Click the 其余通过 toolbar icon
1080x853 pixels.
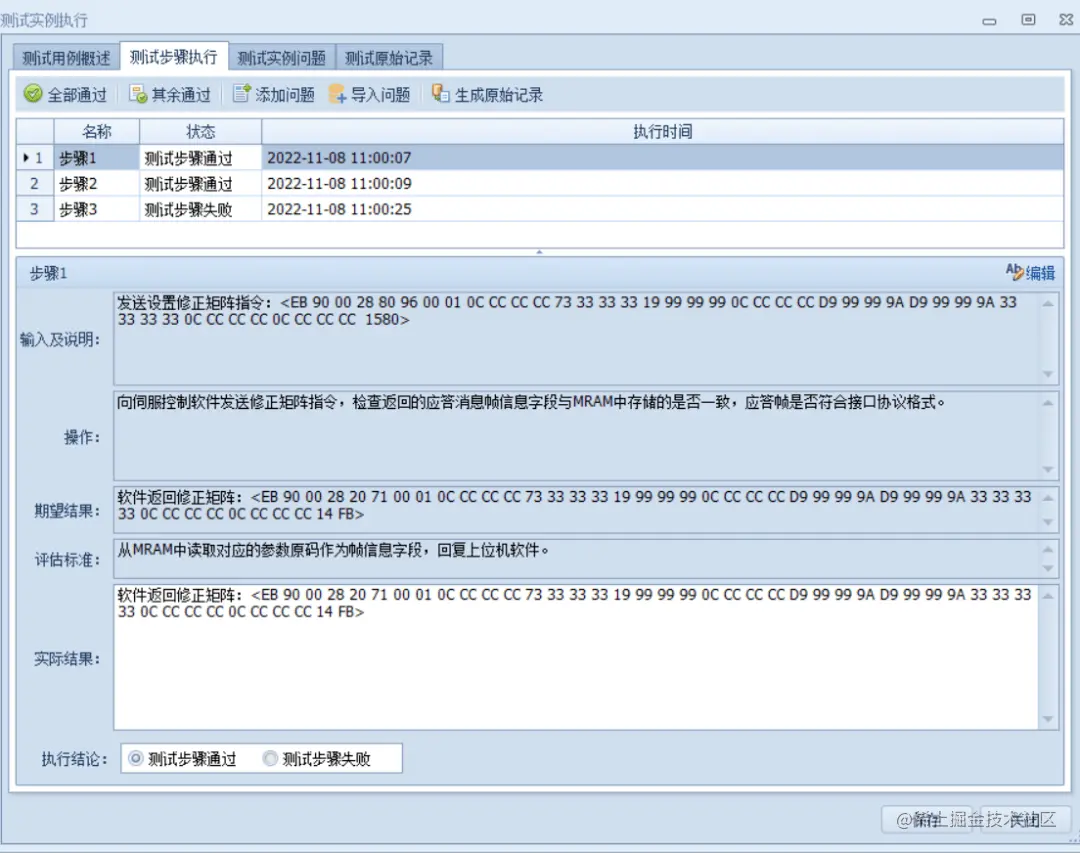coord(138,94)
